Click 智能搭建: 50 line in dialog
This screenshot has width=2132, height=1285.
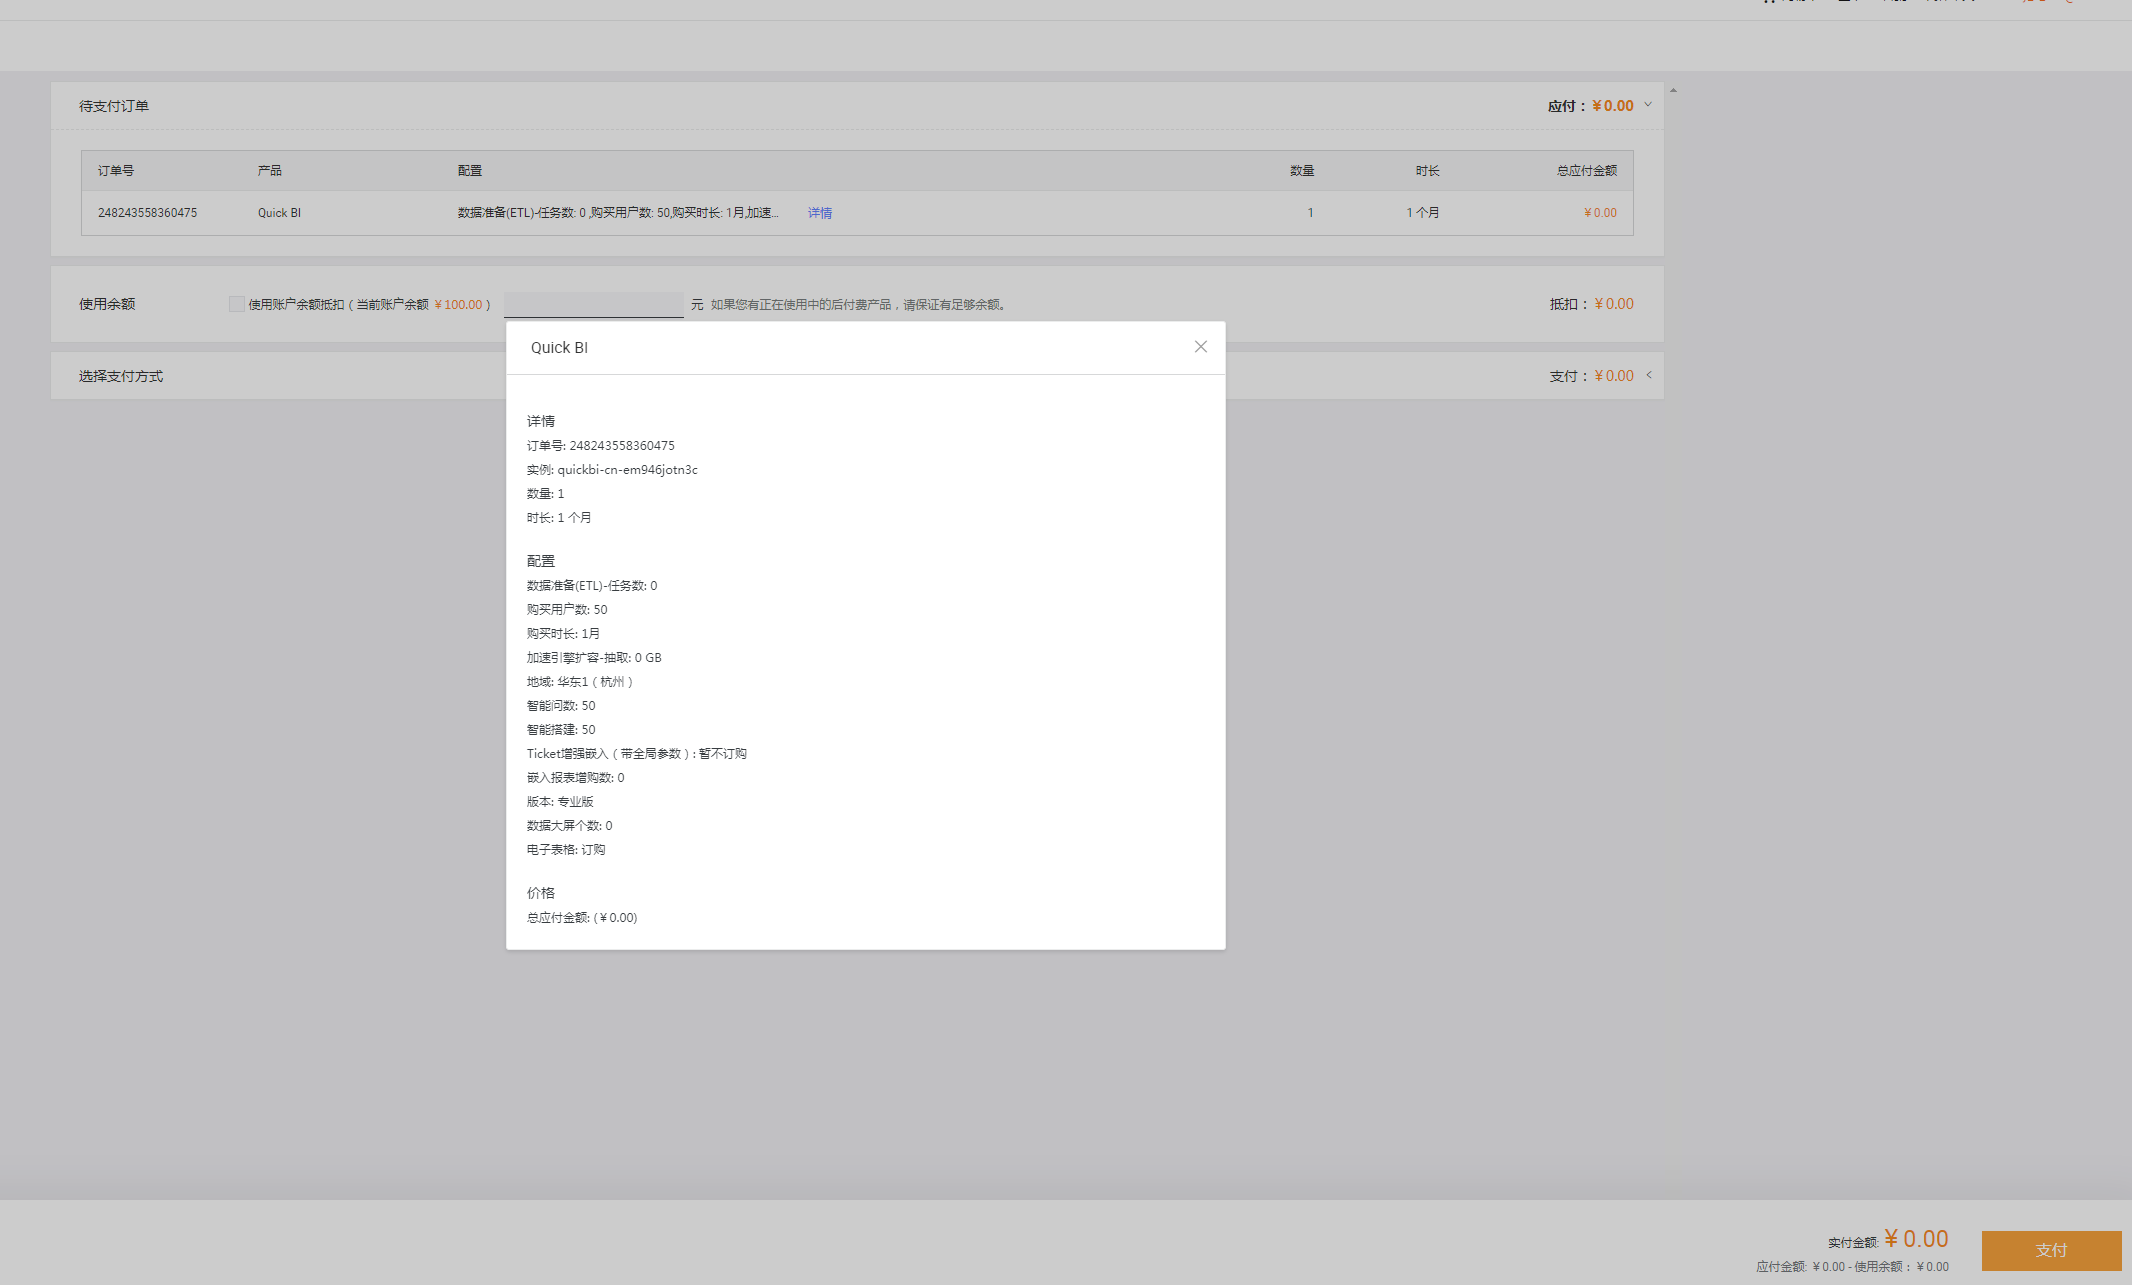[561, 730]
